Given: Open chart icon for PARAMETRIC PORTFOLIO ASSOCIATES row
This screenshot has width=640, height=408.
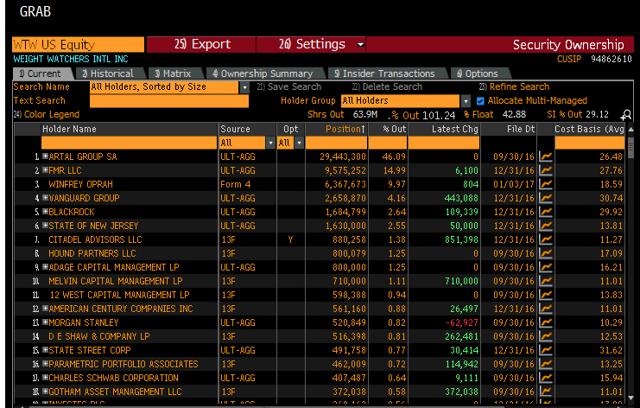Looking at the screenshot, I should tap(546, 364).
